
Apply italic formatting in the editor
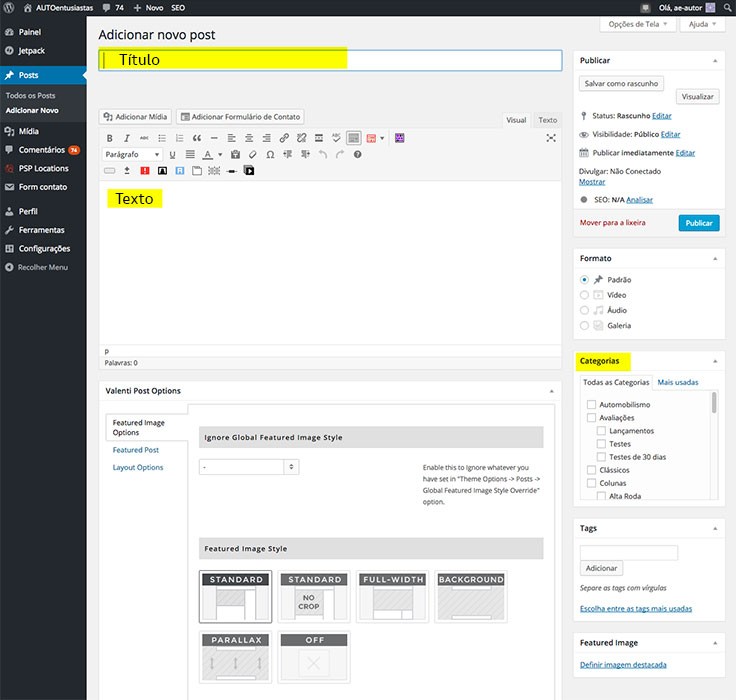127,138
